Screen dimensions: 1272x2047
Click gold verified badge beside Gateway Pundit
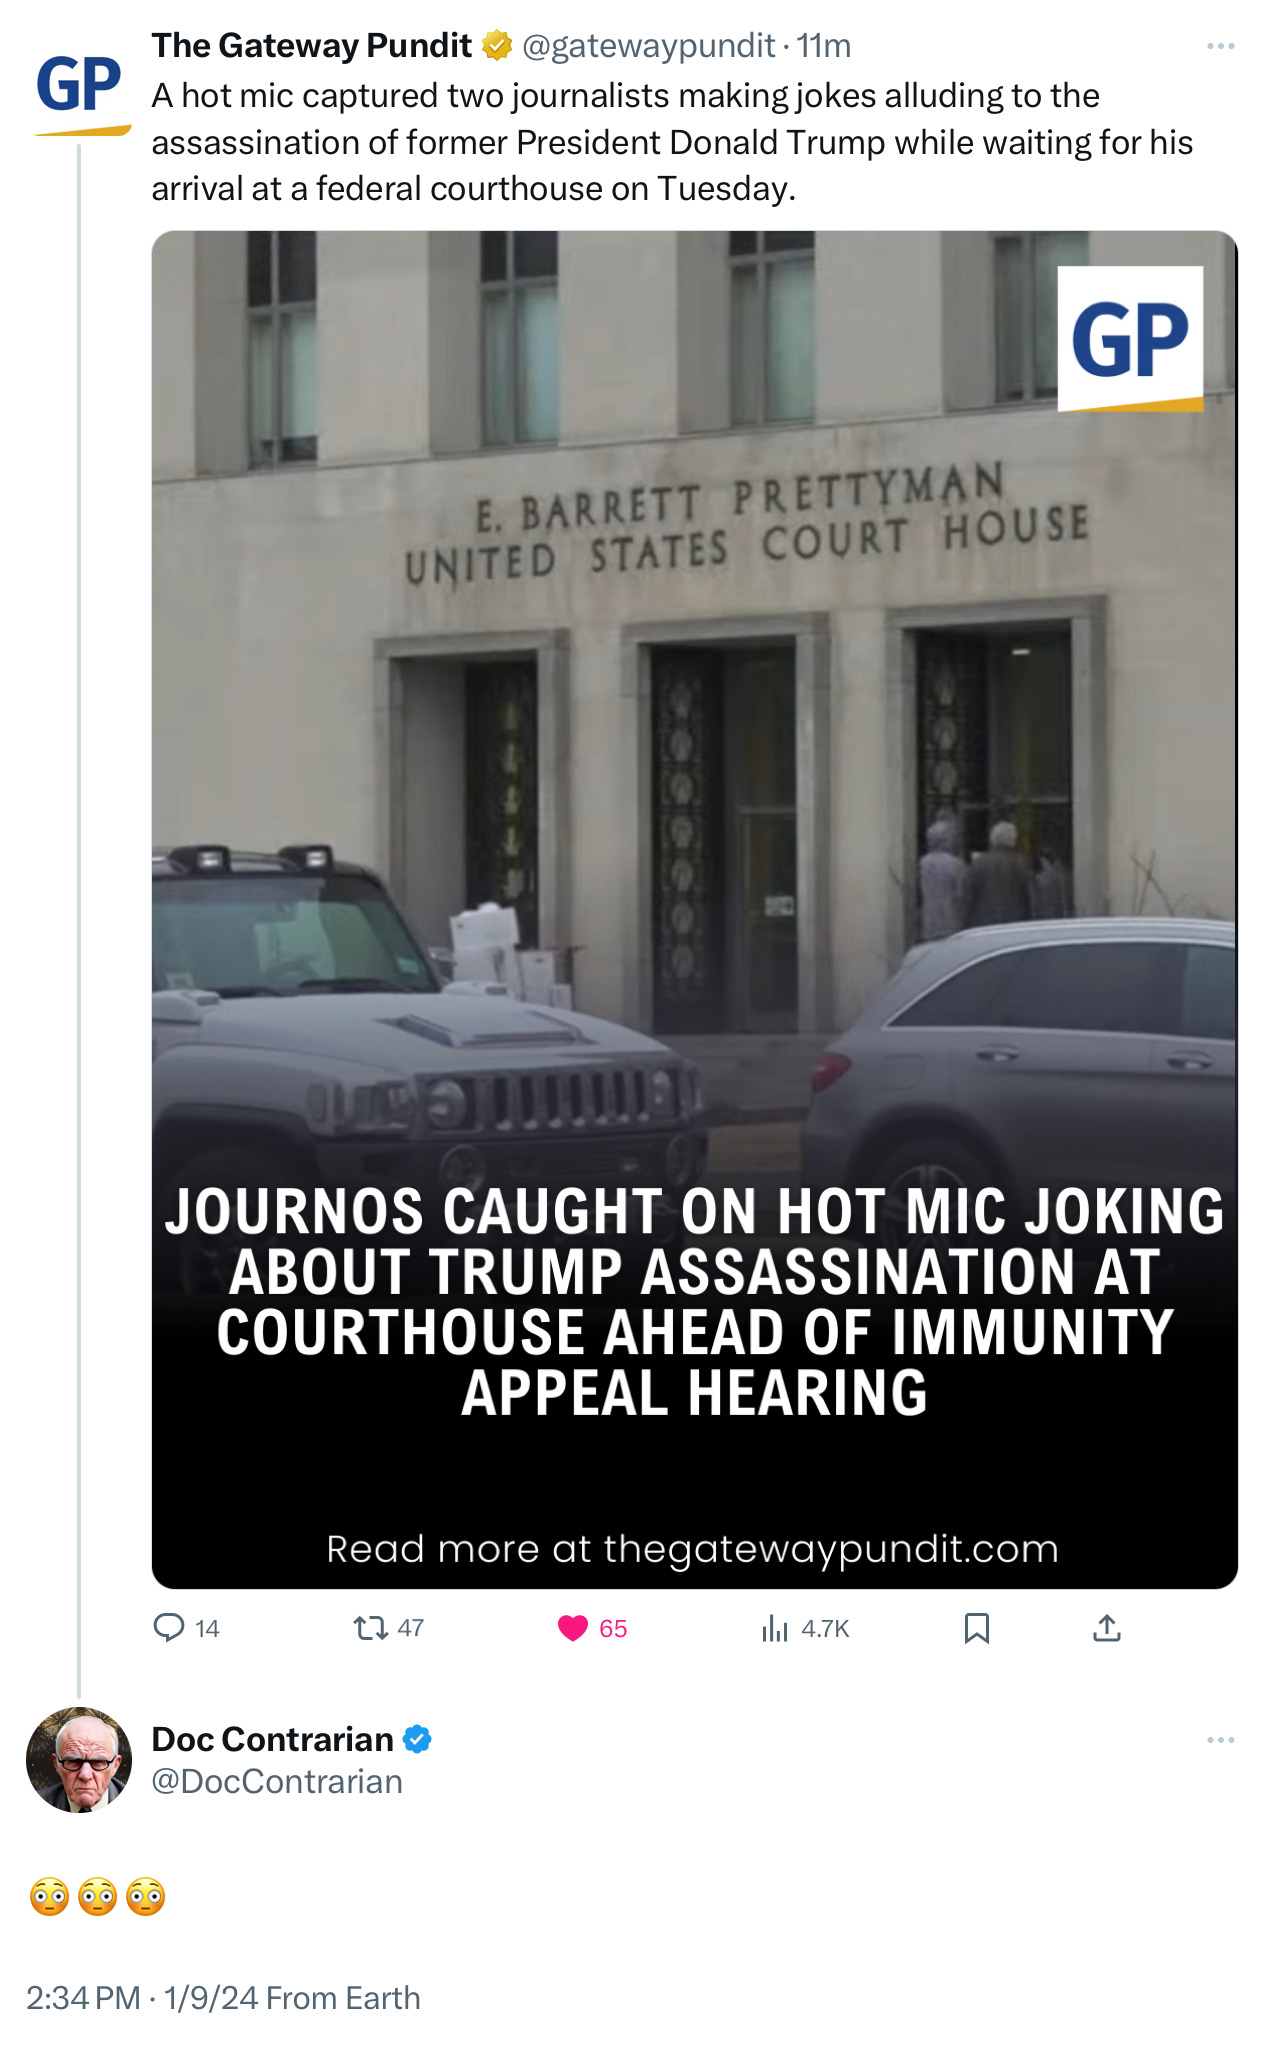click(x=497, y=46)
